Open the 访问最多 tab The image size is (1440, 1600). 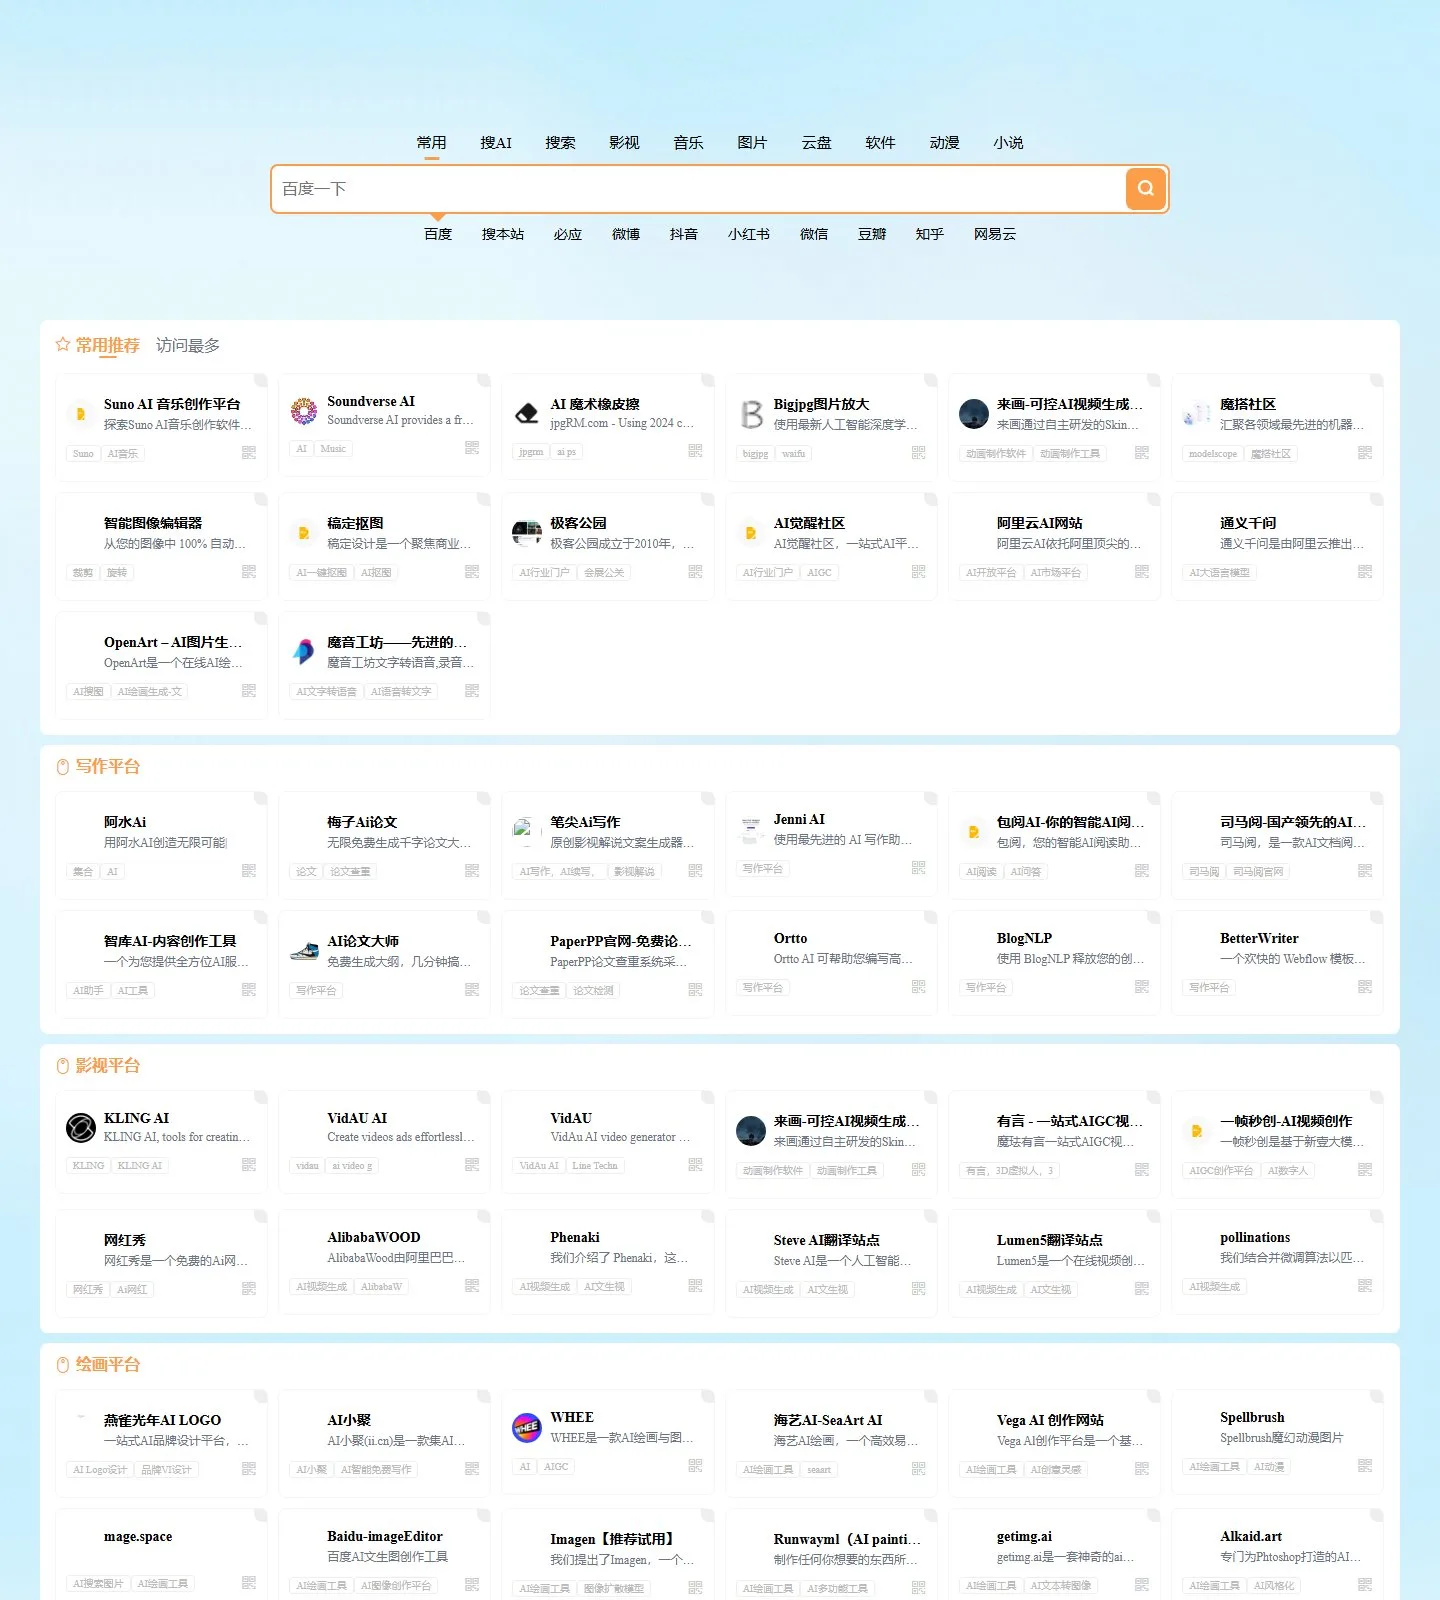[188, 345]
